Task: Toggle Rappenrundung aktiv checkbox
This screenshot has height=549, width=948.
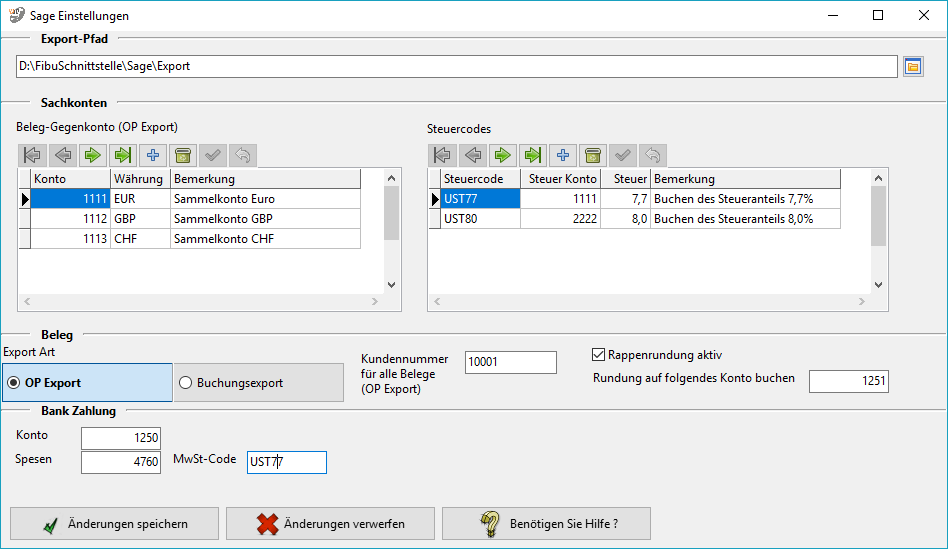Action: [599, 355]
